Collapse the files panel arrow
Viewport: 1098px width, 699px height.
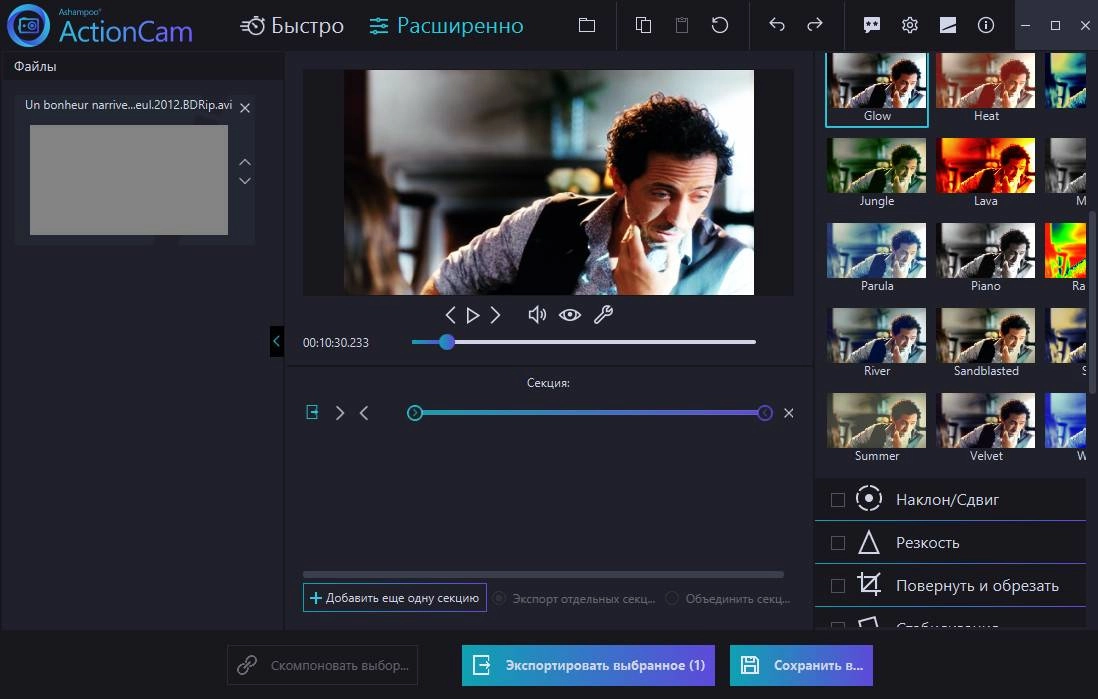[x=277, y=341]
